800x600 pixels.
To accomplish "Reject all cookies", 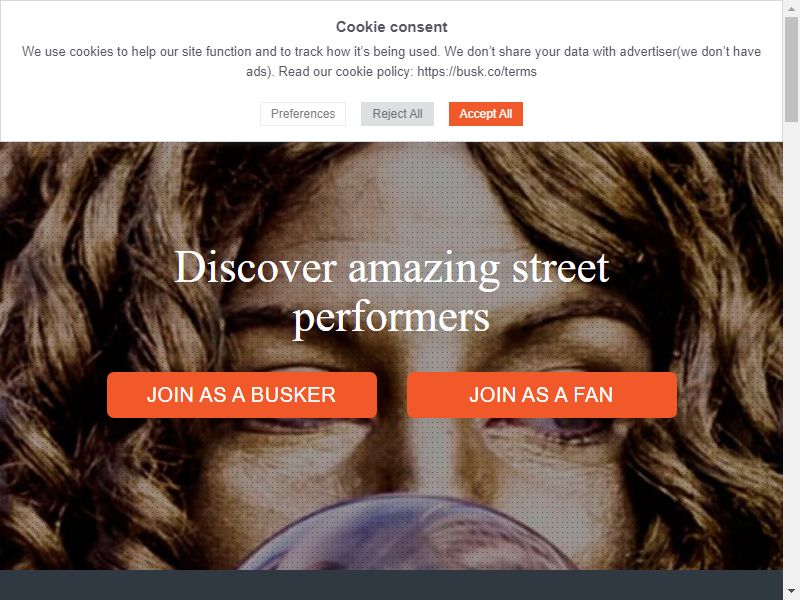I will (x=397, y=114).
